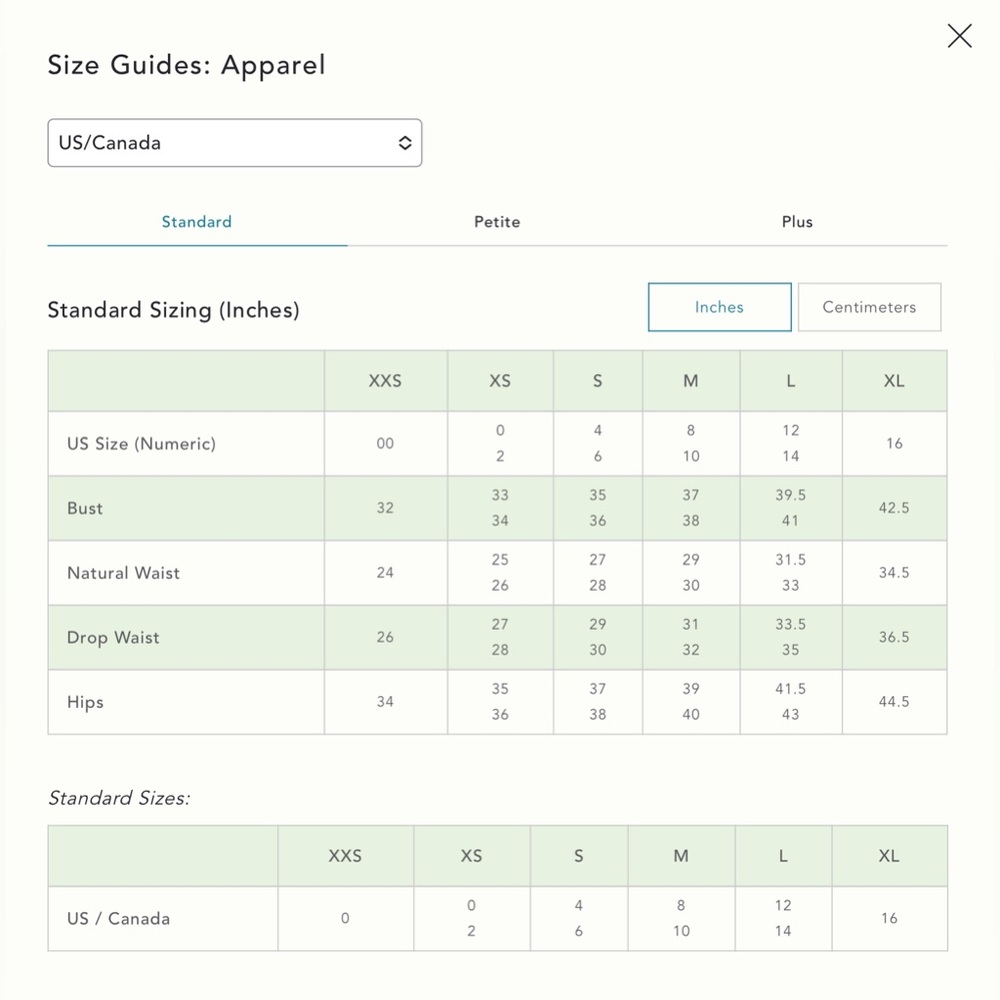Select the 44.5 hips measurement cell

click(894, 702)
